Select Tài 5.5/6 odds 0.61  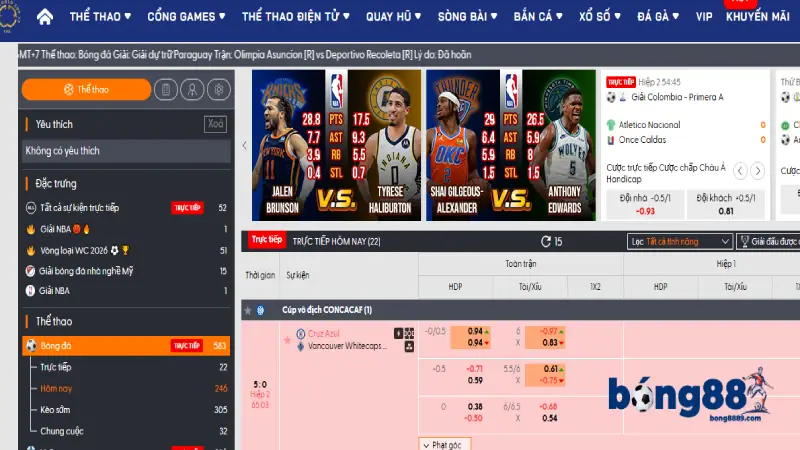coord(551,369)
